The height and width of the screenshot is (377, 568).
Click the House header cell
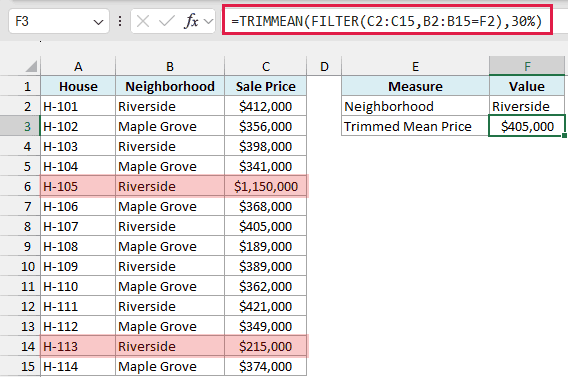[x=78, y=86]
